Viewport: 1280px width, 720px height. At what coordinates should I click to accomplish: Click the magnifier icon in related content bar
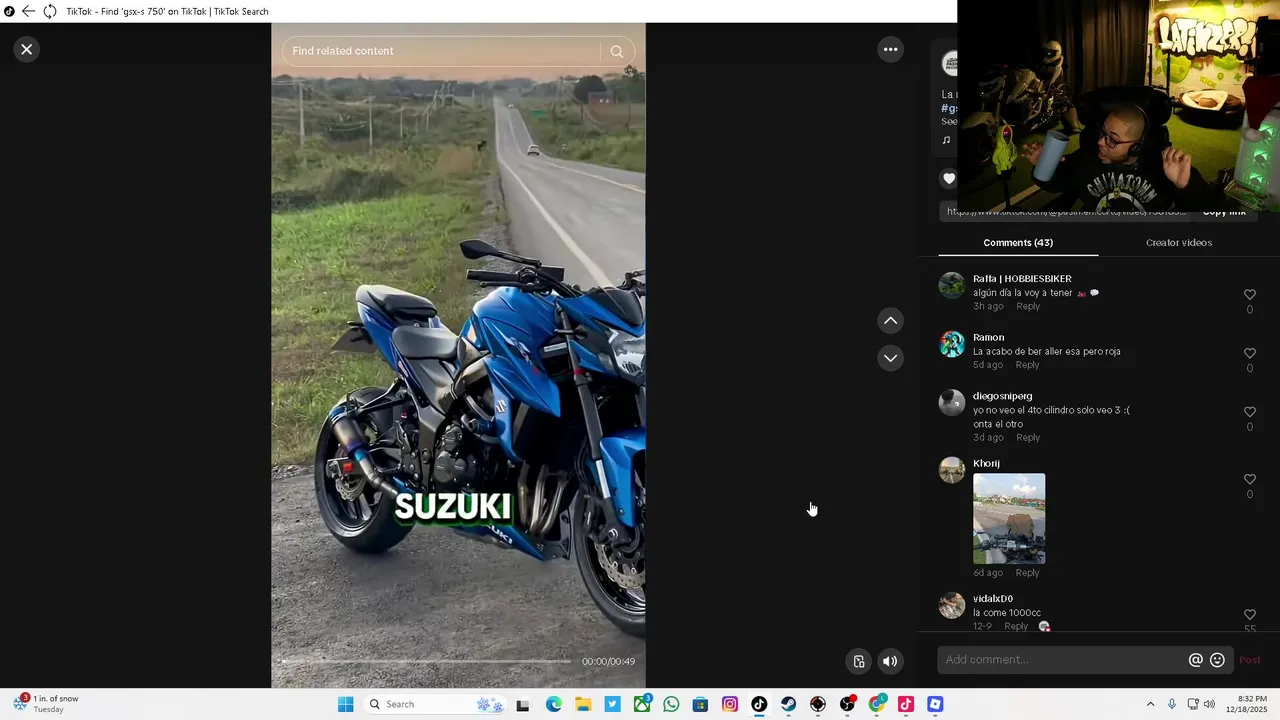point(616,51)
